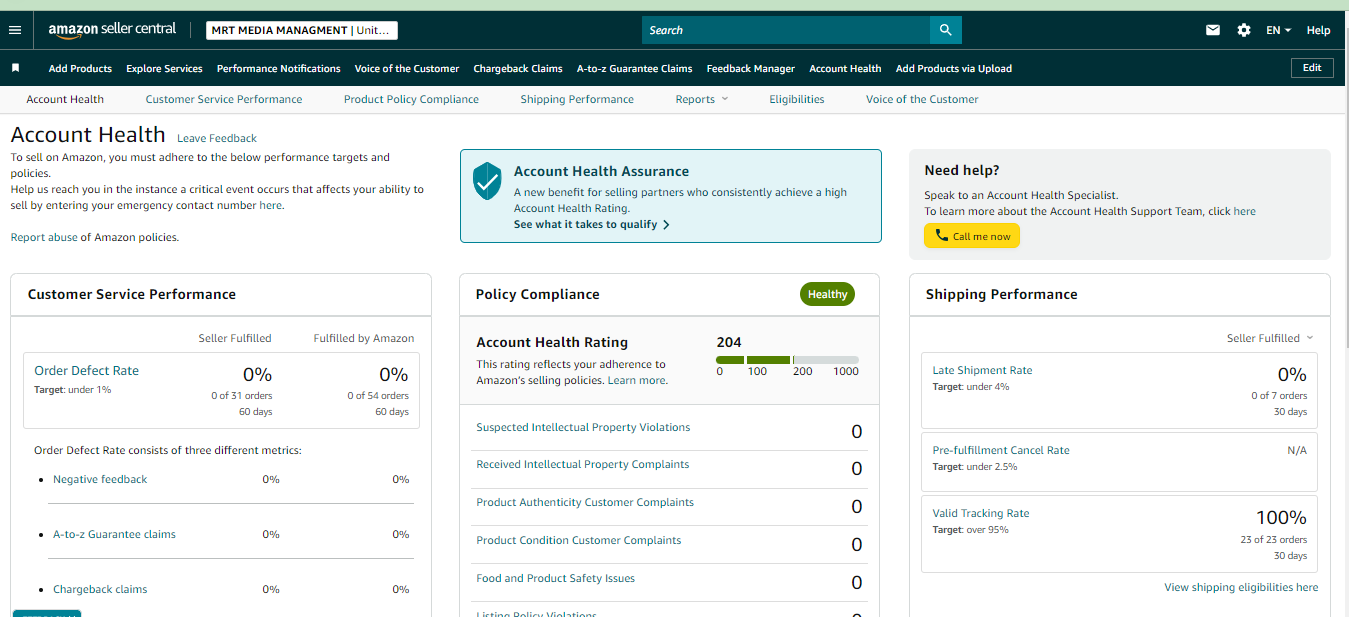Open Chargeback Claims bookmark
Image resolution: width=1349 pixels, height=617 pixels.
518,68
